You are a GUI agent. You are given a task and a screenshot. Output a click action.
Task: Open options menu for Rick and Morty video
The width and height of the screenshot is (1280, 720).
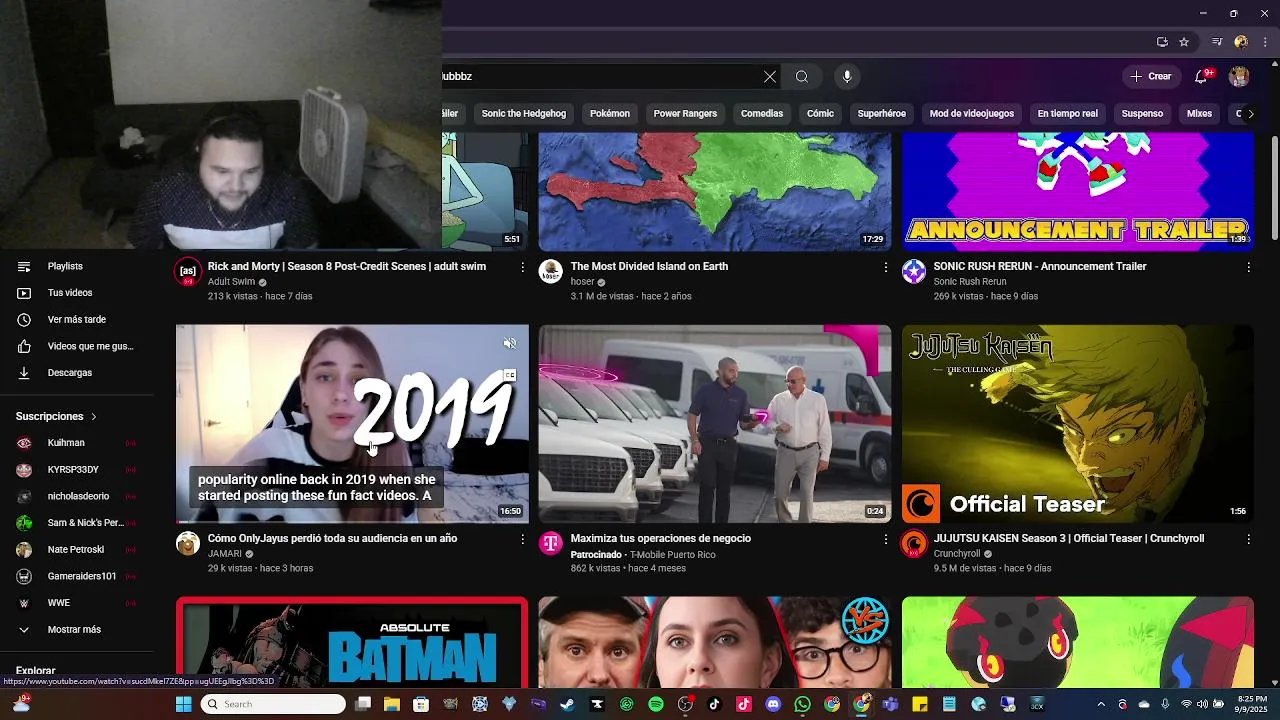pos(522,267)
